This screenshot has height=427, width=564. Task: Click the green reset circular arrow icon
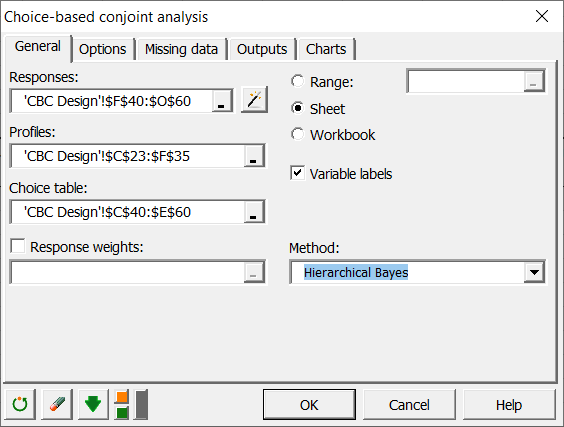click(20, 404)
